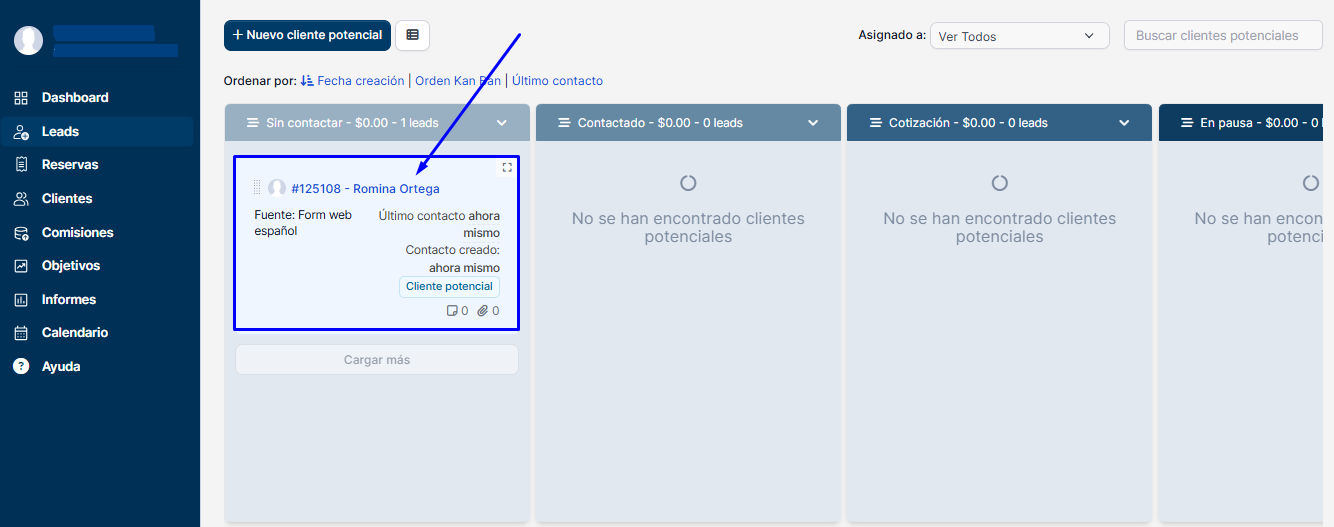This screenshot has width=1334, height=527.
Task: Open the Calendario sidebar item
Action: click(x=74, y=333)
